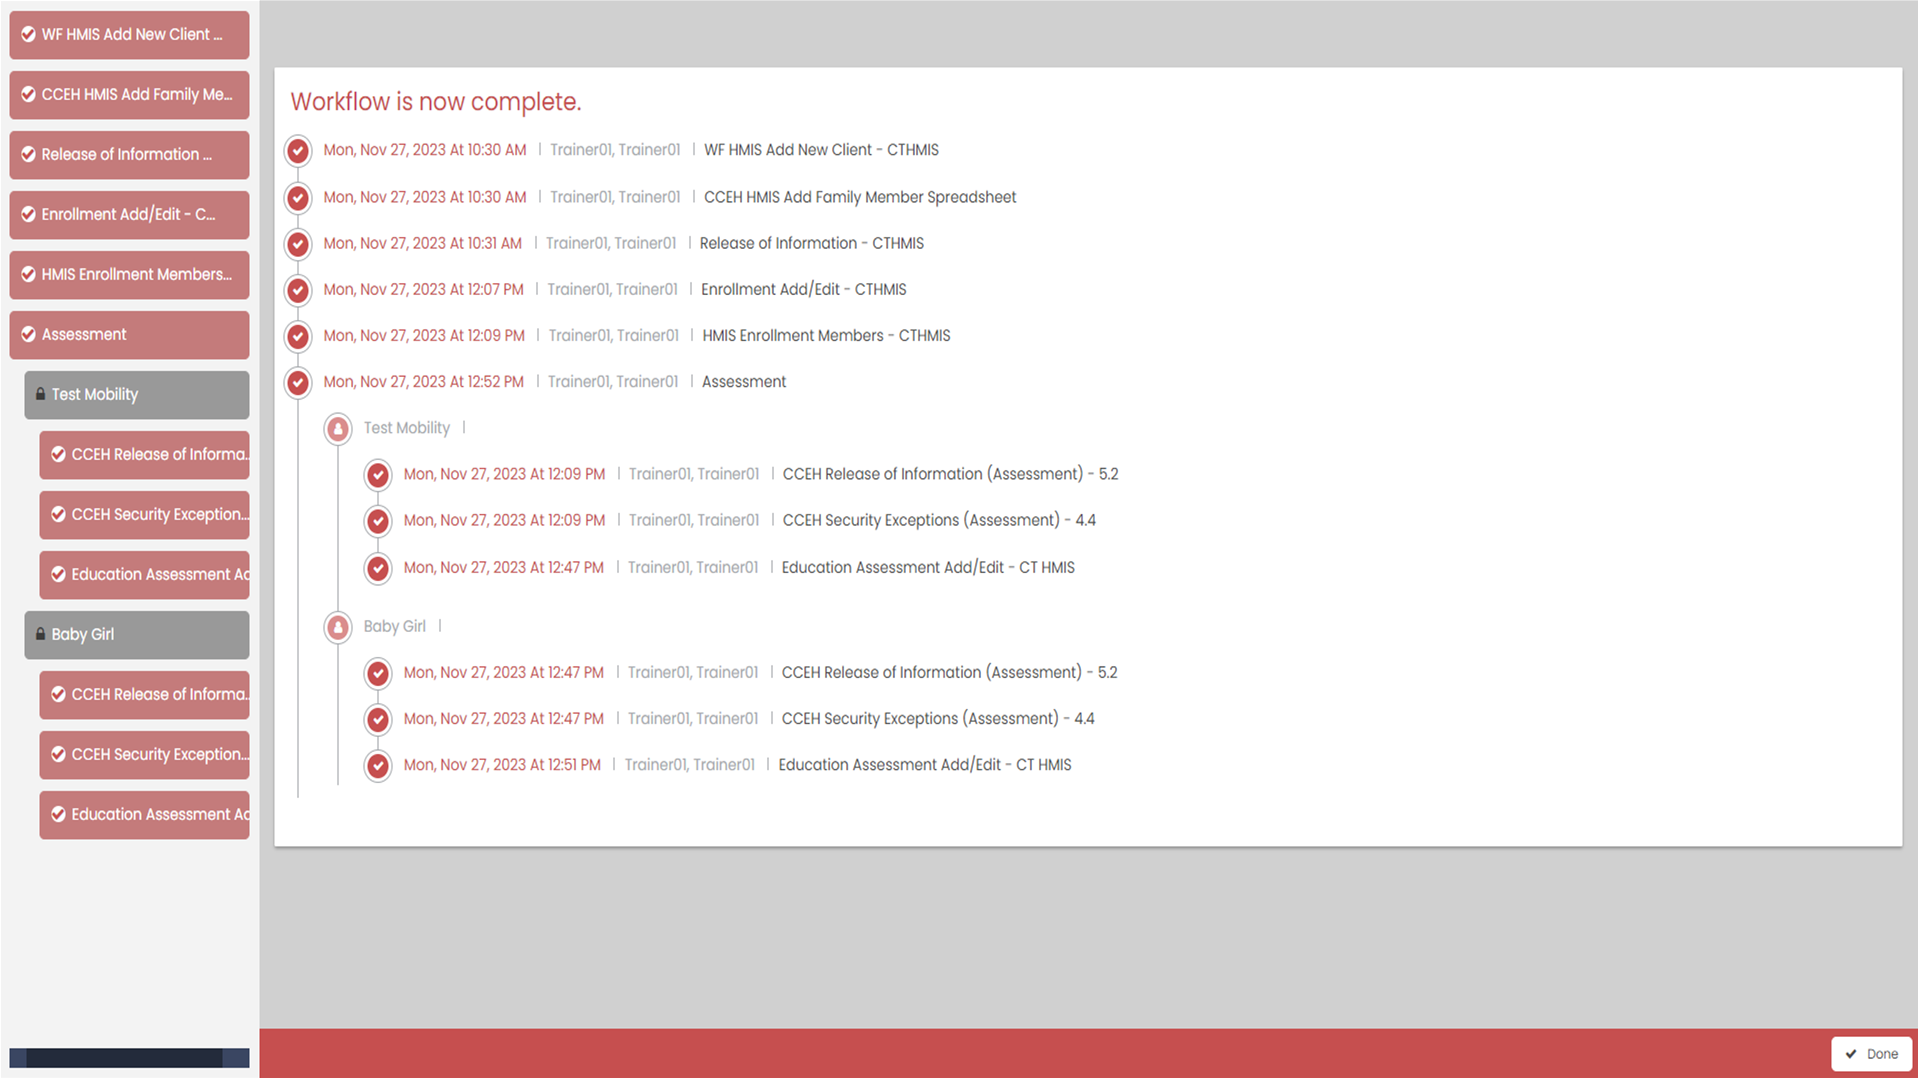
Task: Click the person icon beside Baby Girl in timeline
Action: pos(338,627)
